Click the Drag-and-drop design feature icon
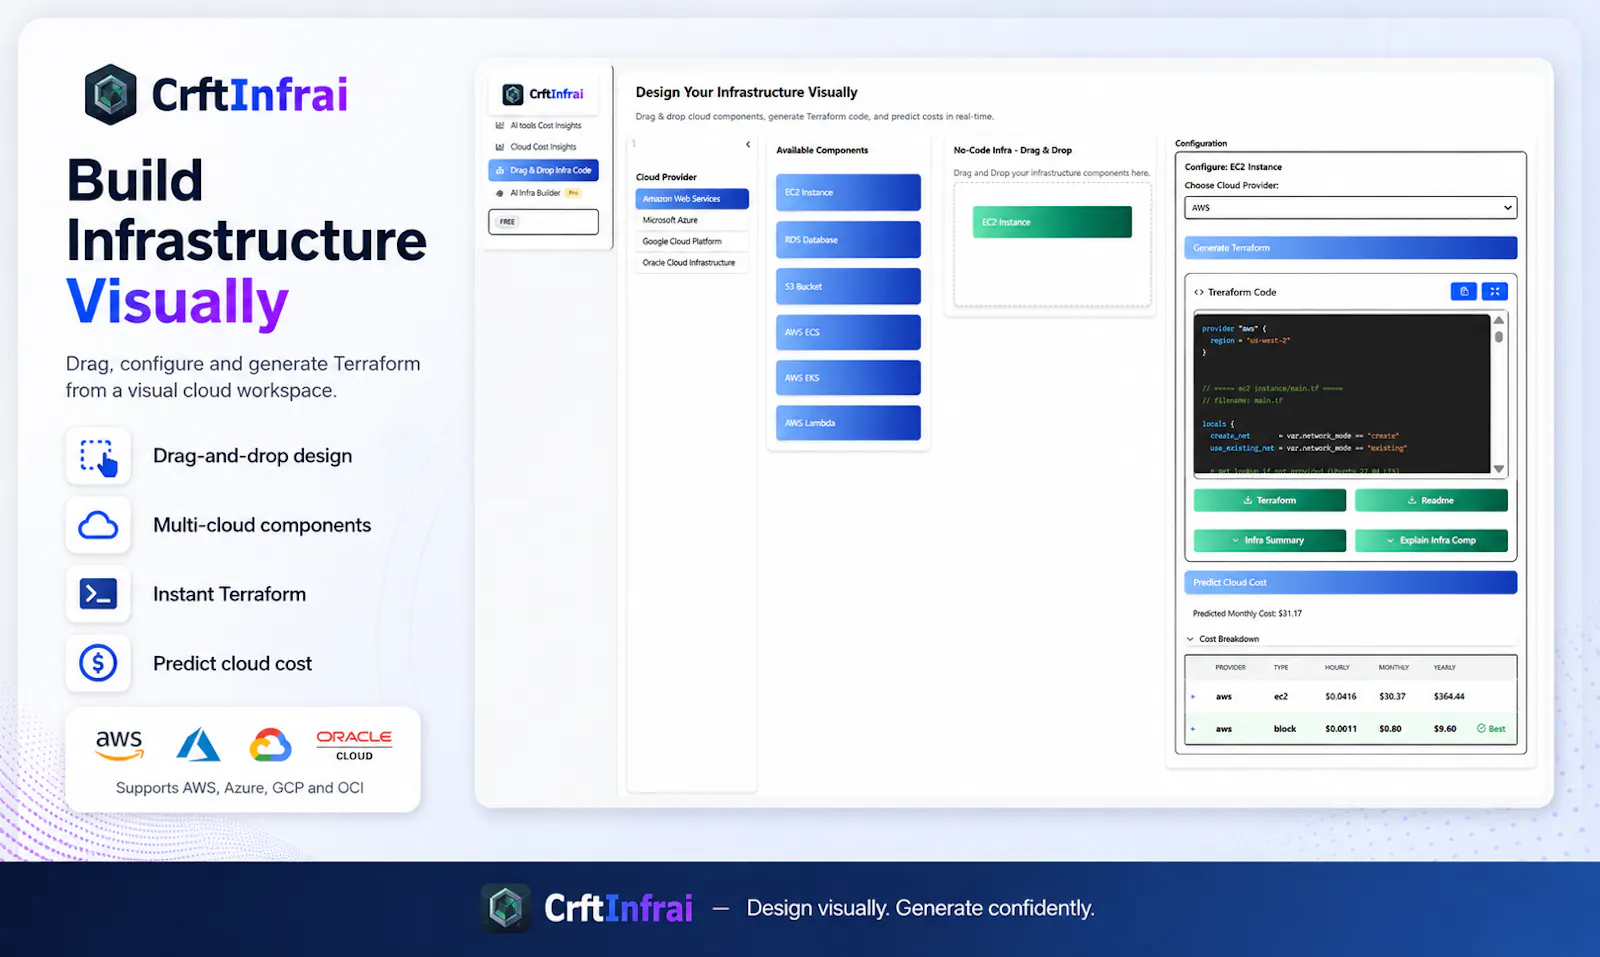 click(98, 456)
